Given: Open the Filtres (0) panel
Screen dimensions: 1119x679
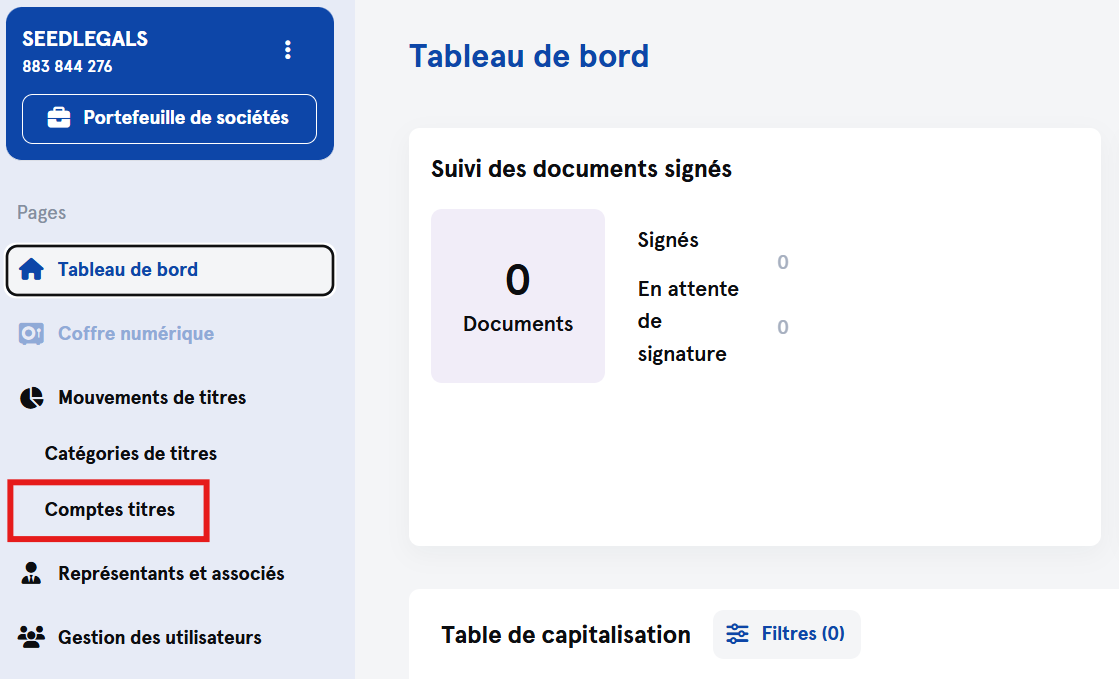Looking at the screenshot, I should click(x=787, y=634).
